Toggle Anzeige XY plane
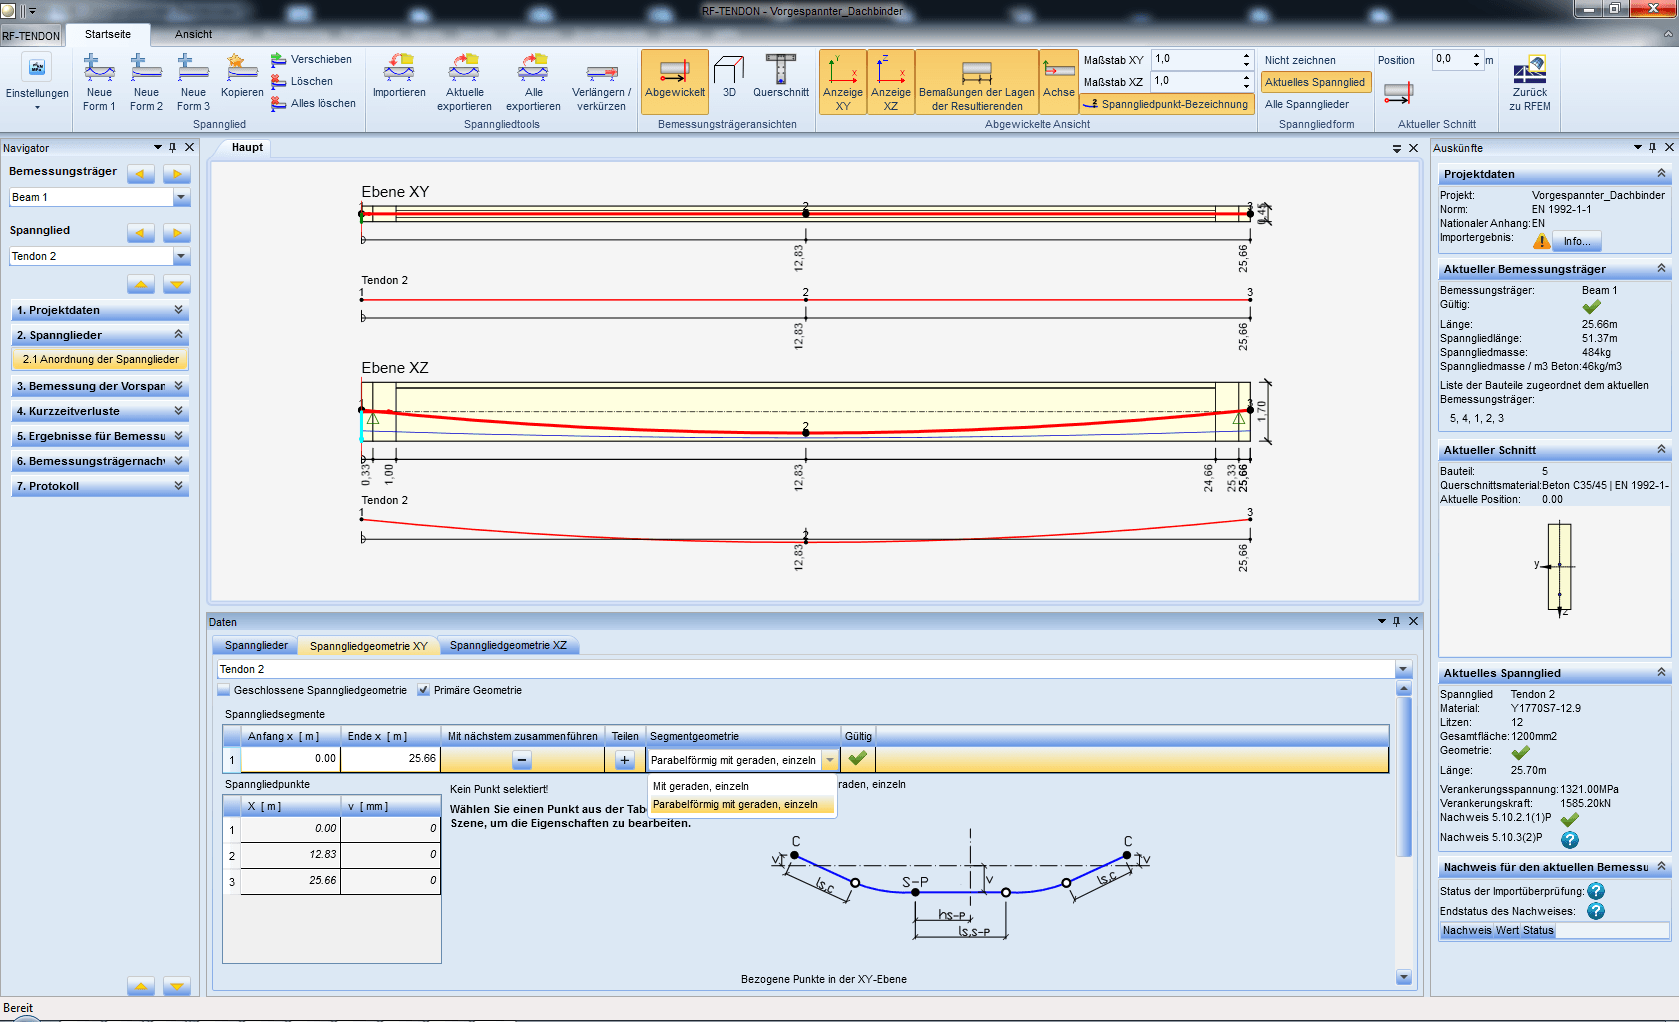The height and width of the screenshot is (1022, 1679). click(x=843, y=82)
